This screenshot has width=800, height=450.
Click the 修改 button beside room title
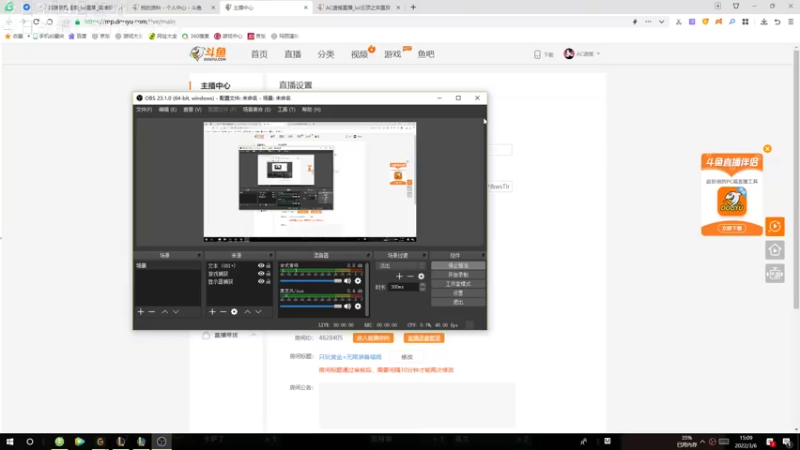407,357
